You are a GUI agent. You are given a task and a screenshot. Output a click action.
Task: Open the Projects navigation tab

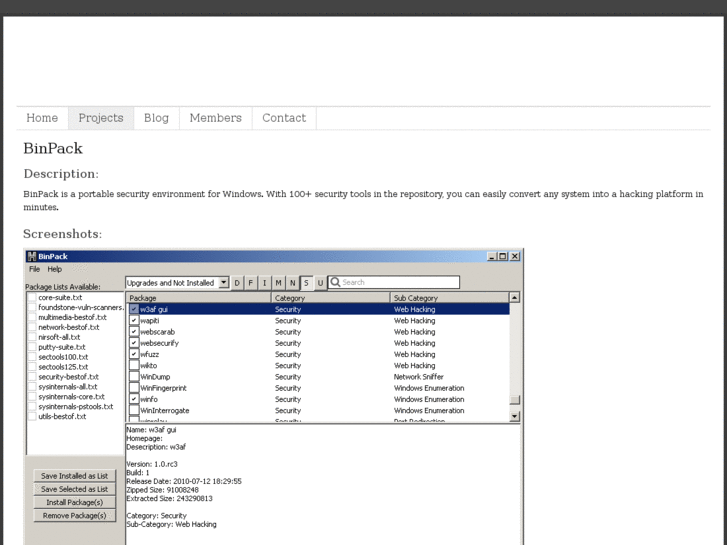tap(101, 118)
